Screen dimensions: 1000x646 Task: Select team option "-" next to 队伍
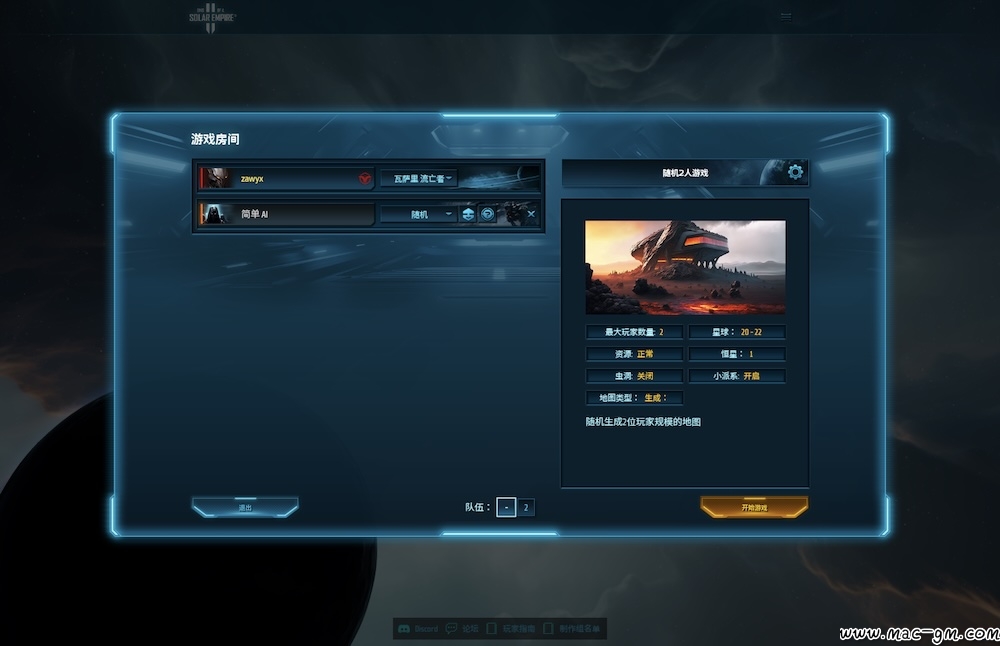coord(506,508)
